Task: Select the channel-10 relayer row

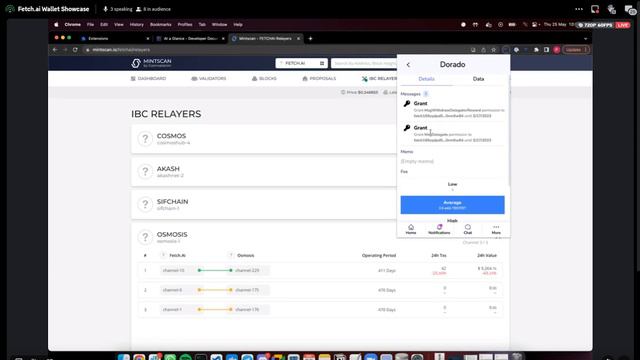Action: tap(320, 270)
